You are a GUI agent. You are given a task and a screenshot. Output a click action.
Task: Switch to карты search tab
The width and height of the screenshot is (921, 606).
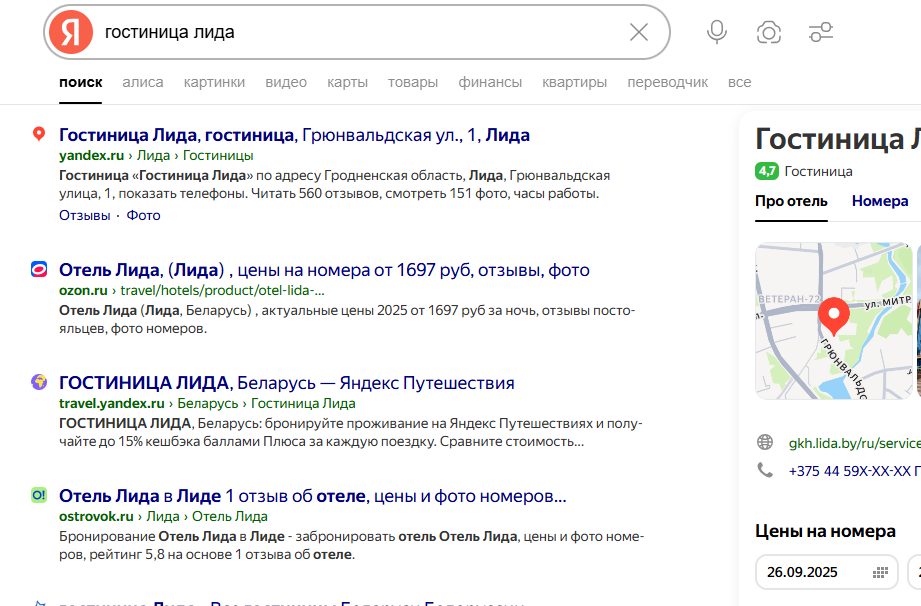pyautogui.click(x=347, y=82)
